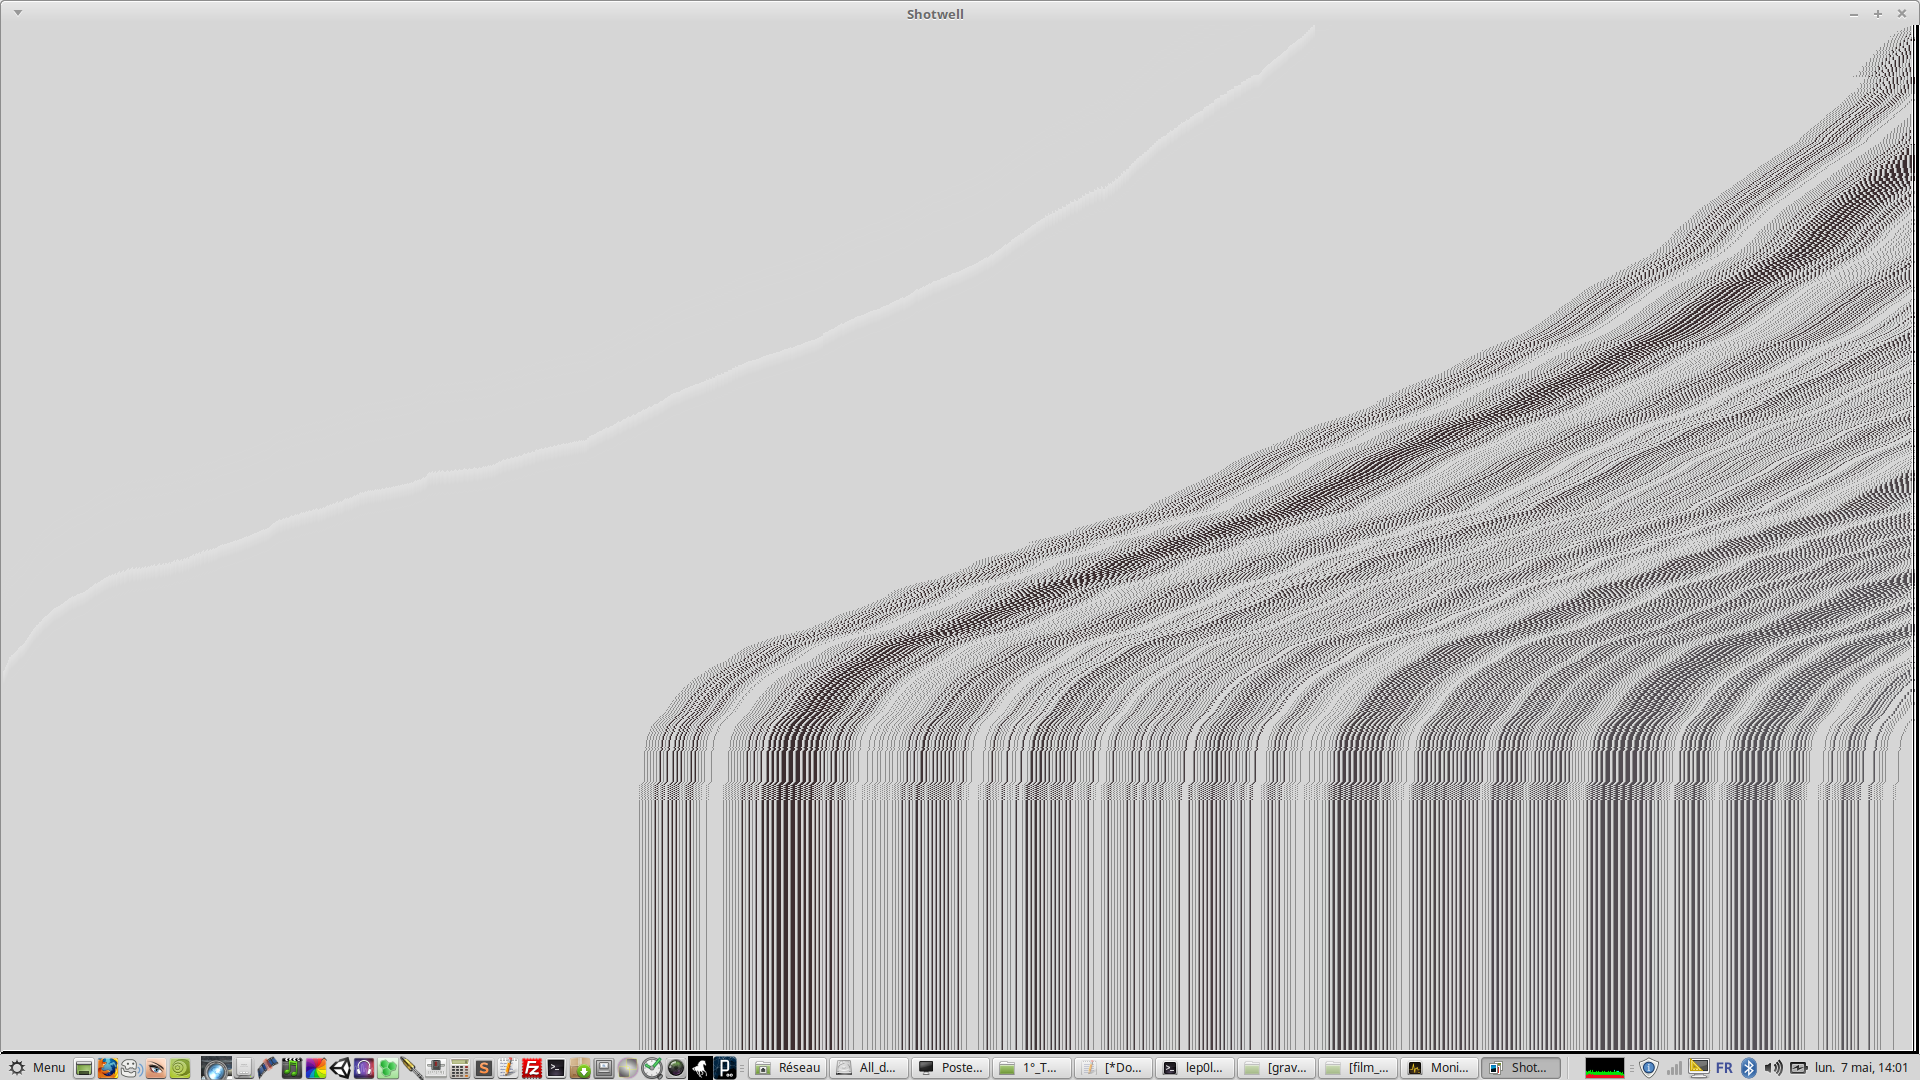Open the Shotwell window menu arrow
Screen dimensions: 1920x1080
18,13
